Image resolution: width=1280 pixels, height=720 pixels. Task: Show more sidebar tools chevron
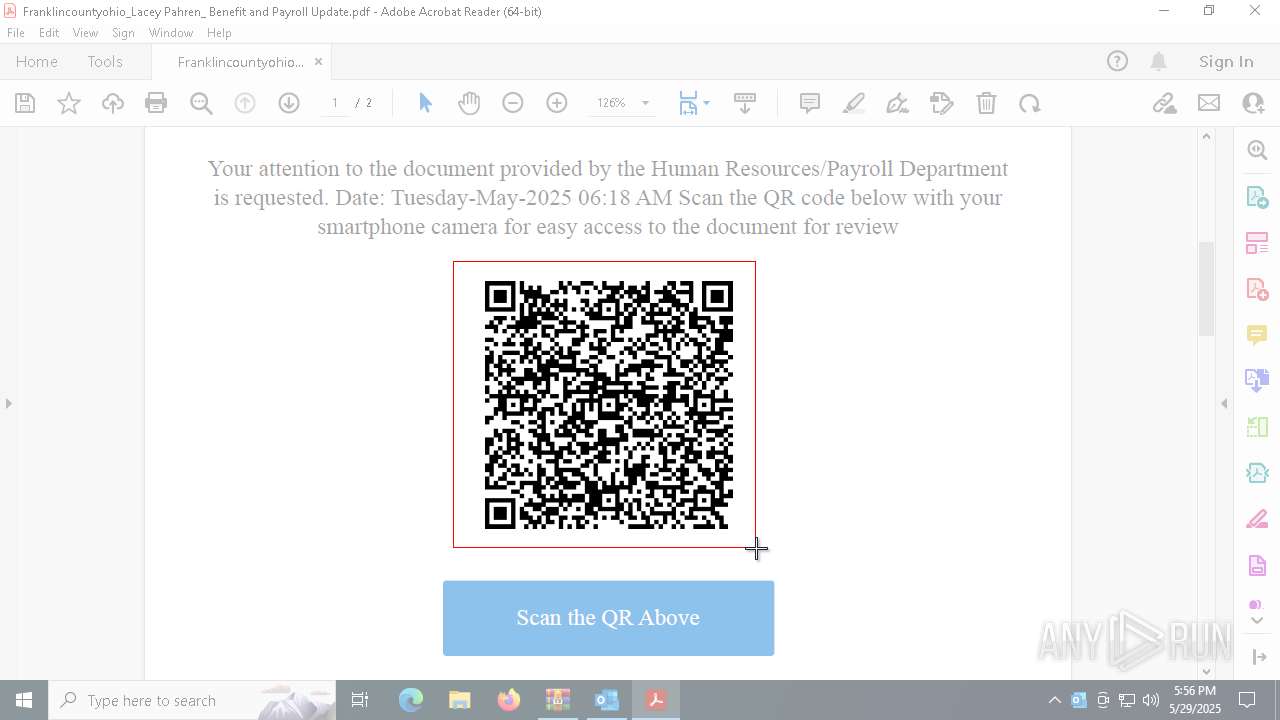click(1257, 621)
